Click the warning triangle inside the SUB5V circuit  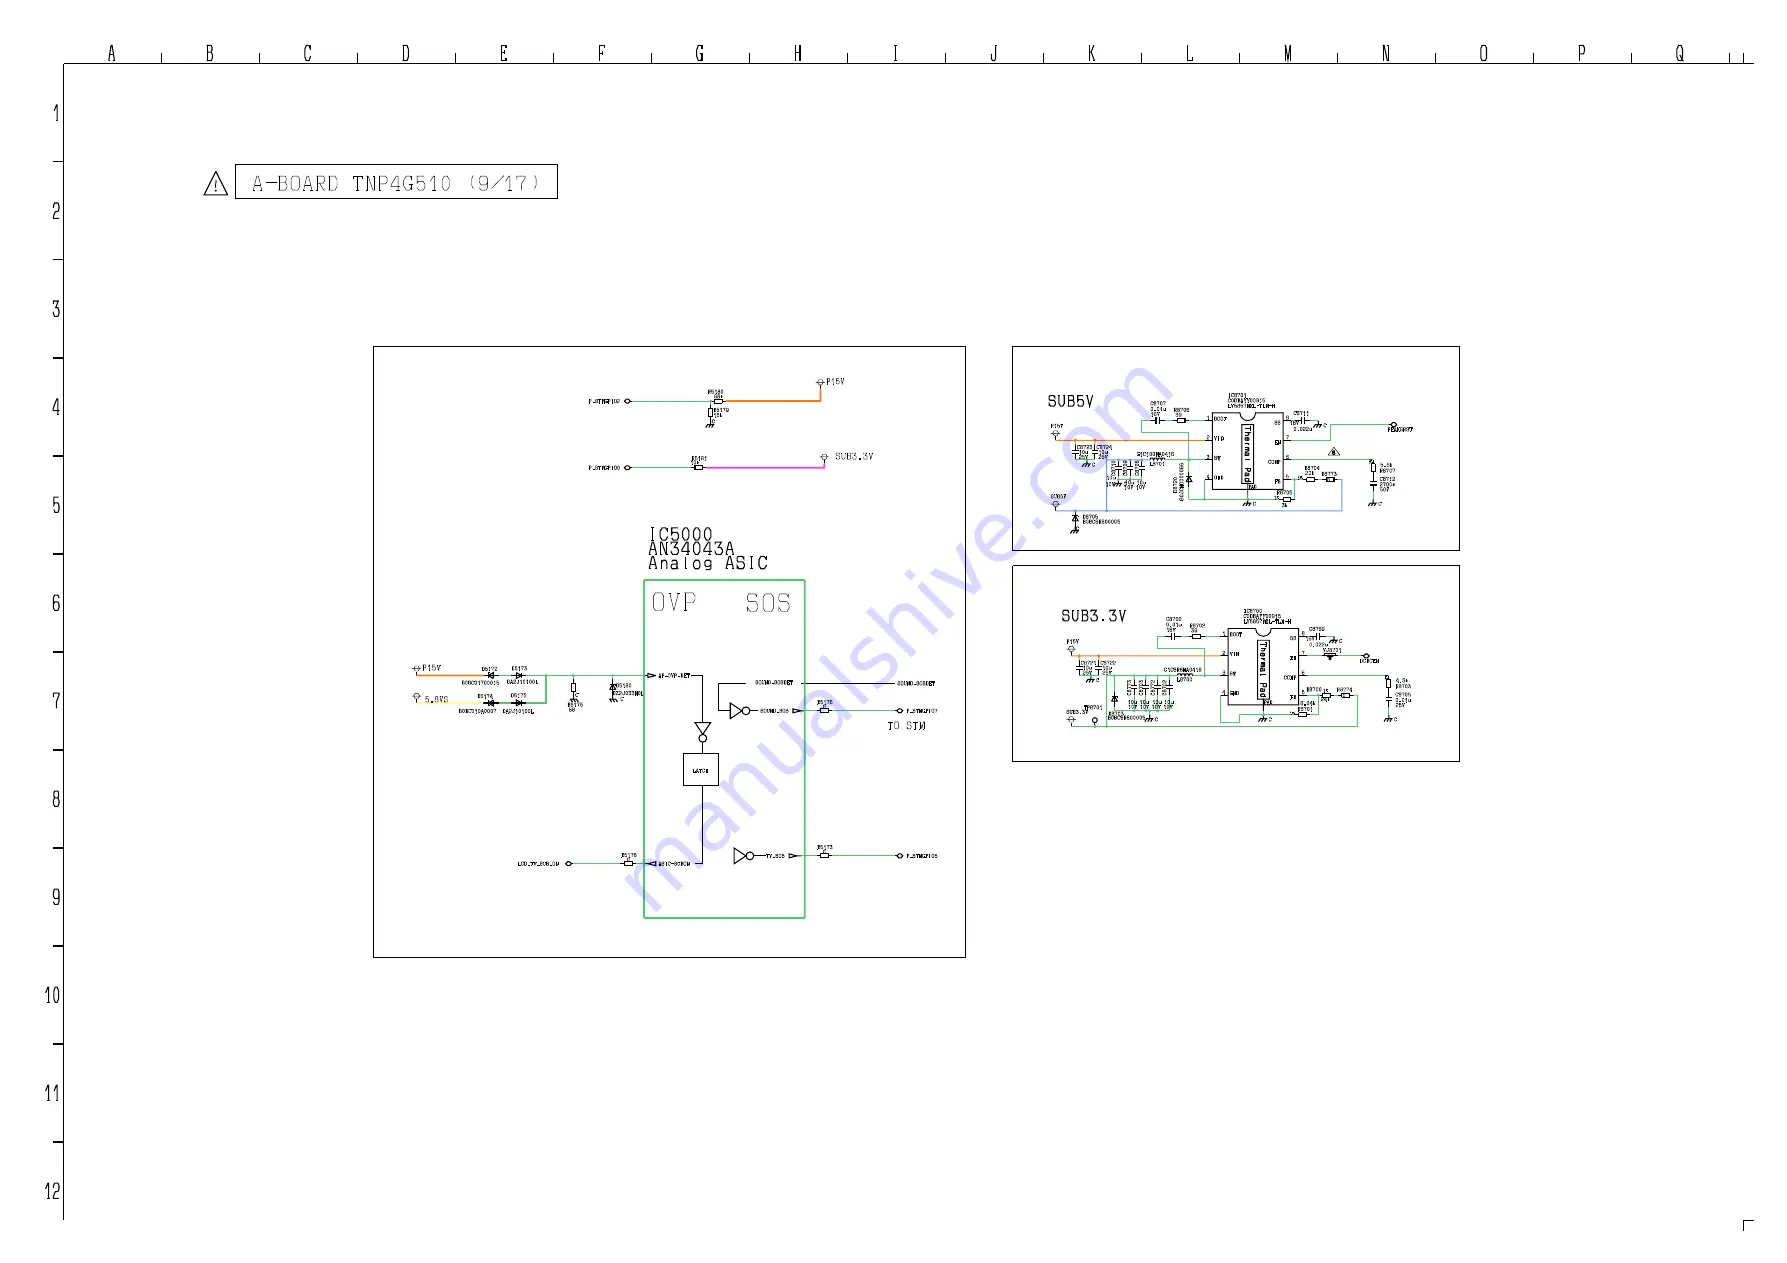[1334, 452]
